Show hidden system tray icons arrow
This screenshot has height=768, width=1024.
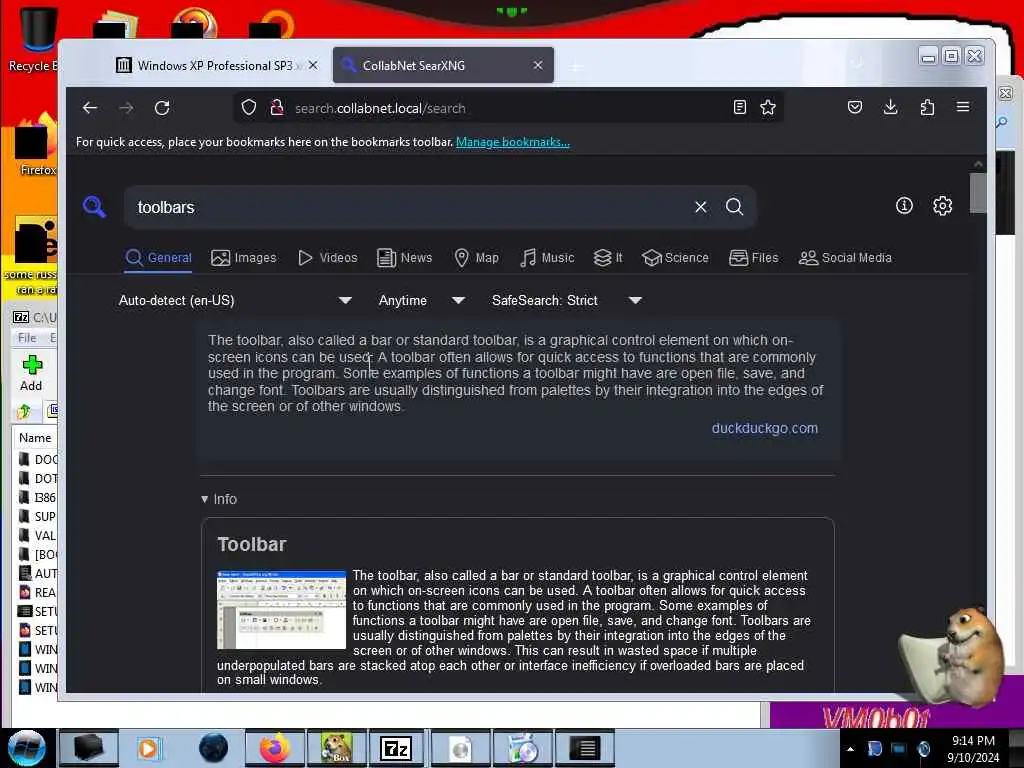(x=850, y=749)
